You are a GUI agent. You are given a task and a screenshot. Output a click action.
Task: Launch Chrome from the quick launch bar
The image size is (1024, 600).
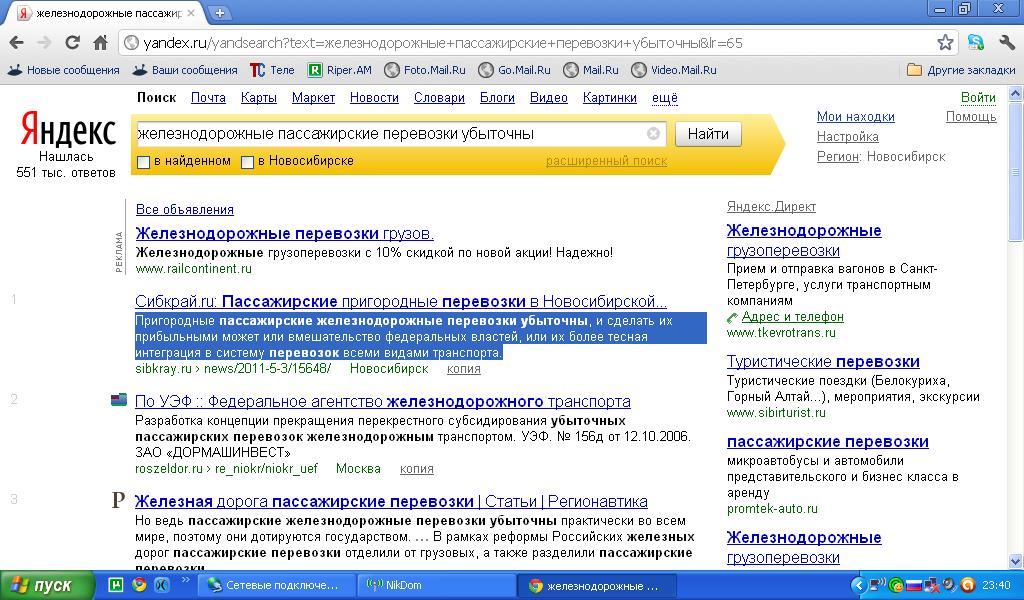pyautogui.click(x=139, y=585)
